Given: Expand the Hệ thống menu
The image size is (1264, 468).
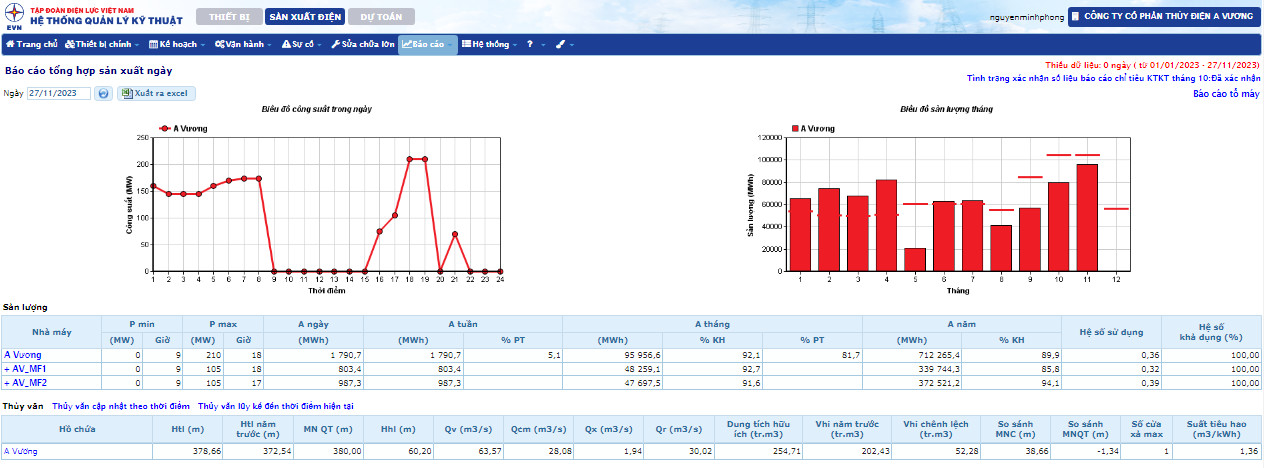Looking at the screenshot, I should (x=490, y=44).
